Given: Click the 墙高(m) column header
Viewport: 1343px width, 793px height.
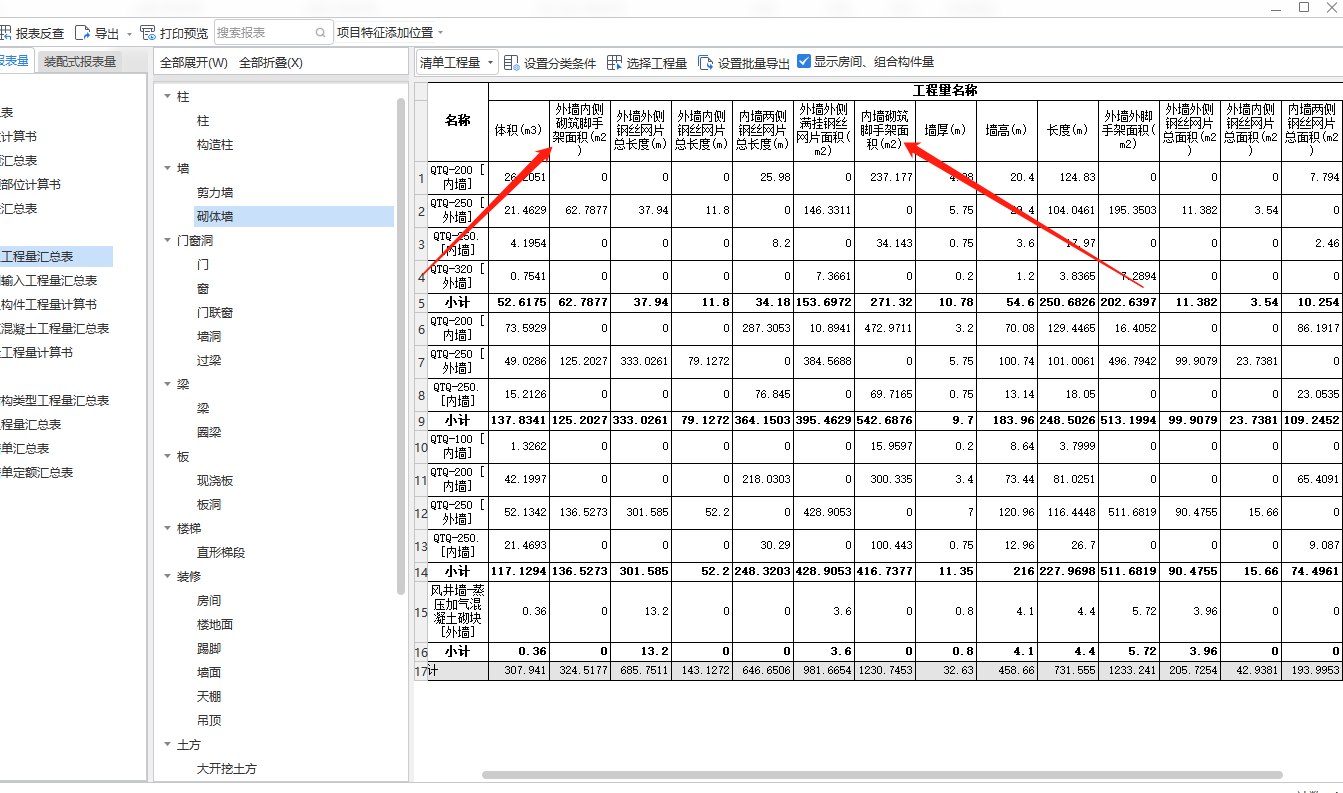Looking at the screenshot, I should [x=1006, y=130].
